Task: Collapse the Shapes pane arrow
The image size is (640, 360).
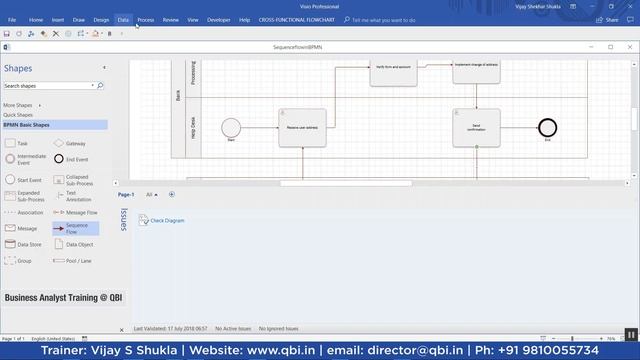Action: [x=104, y=68]
